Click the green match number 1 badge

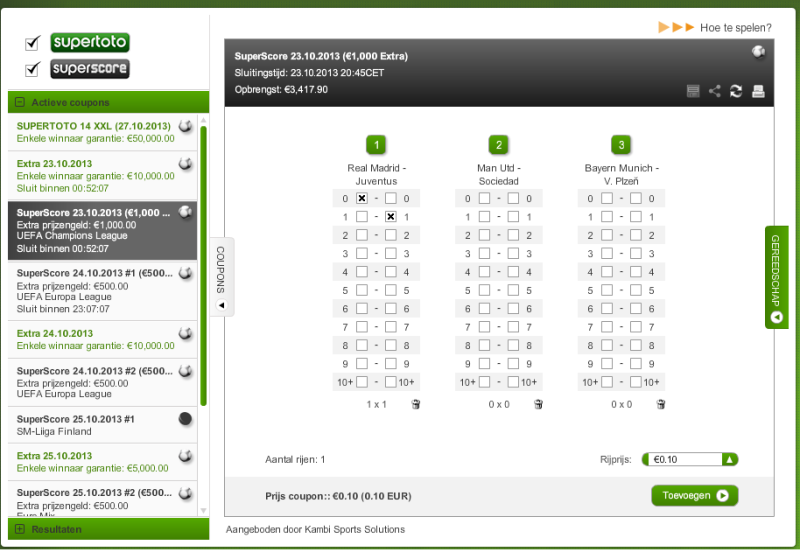coord(376,145)
